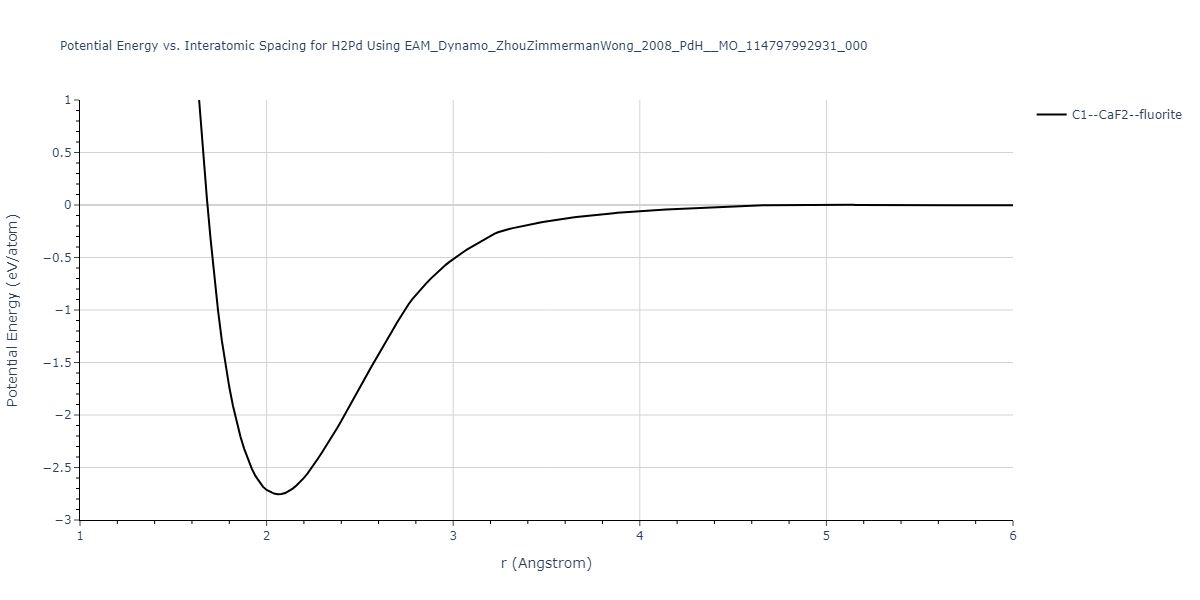
Task: Click y-axis tick label −1.5
Action: (57, 363)
